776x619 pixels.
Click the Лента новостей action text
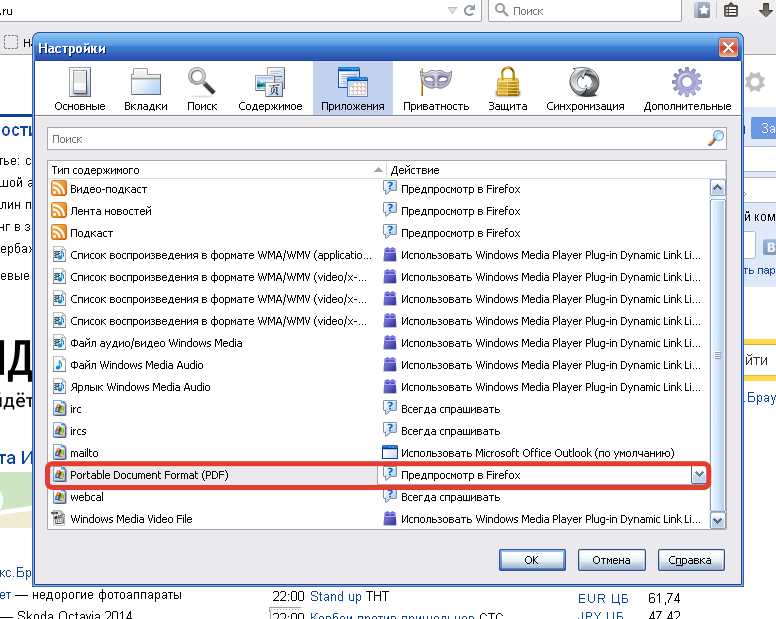click(460, 211)
